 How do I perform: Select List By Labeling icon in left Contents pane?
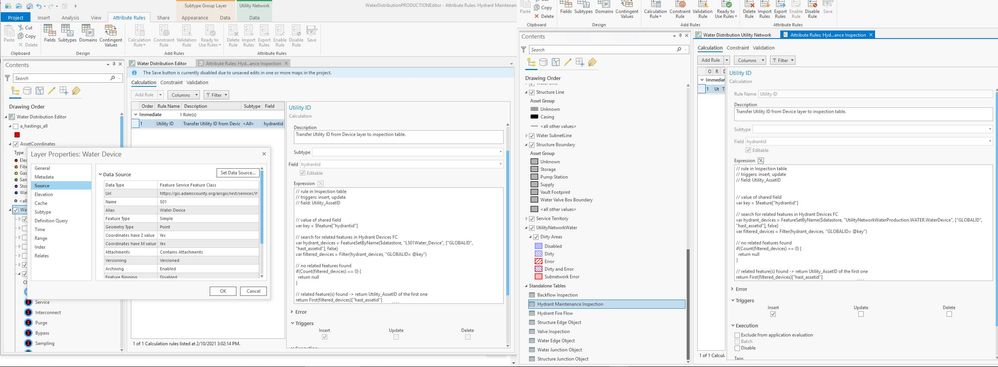pos(76,91)
